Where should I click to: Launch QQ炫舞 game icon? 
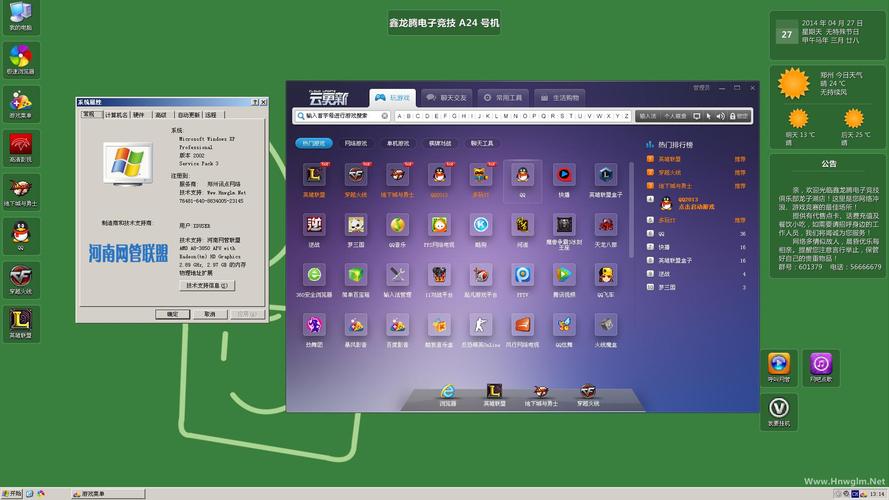click(564, 325)
